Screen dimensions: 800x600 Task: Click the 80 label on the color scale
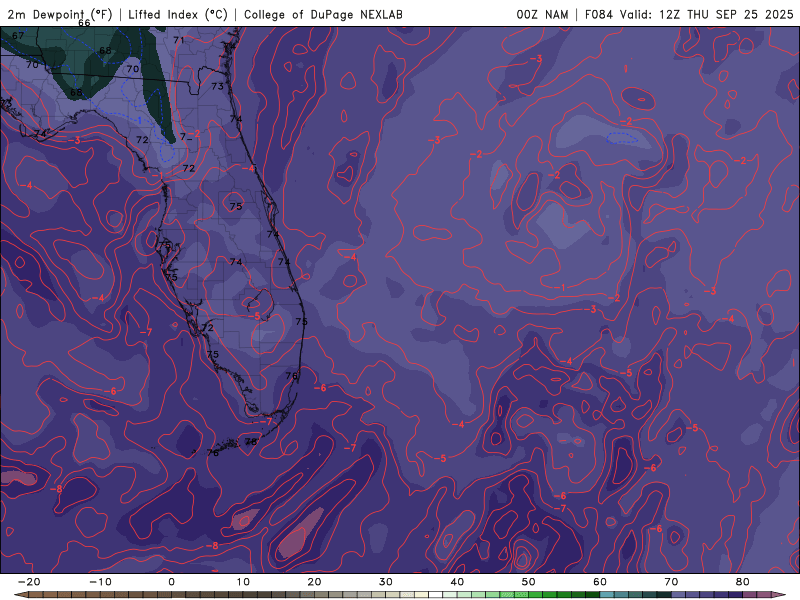[743, 582]
